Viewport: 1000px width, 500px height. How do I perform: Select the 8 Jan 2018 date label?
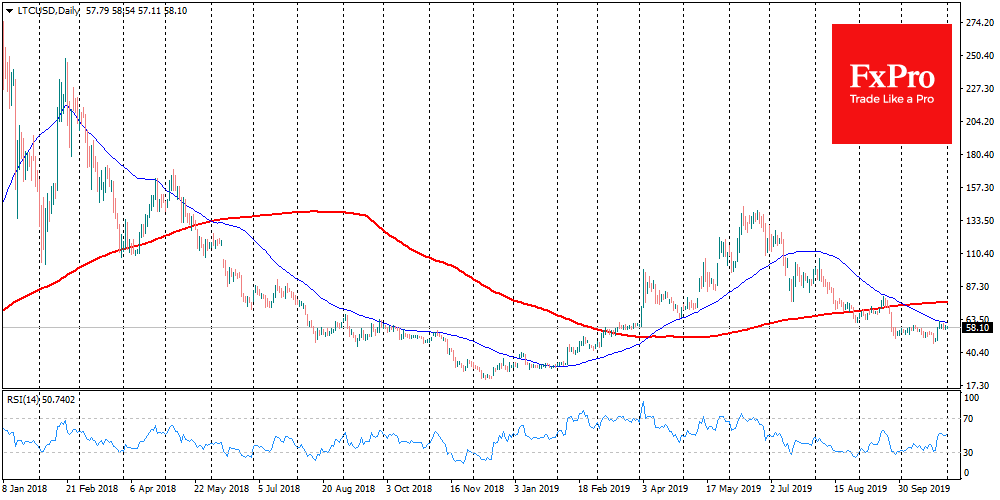[x=26, y=490]
